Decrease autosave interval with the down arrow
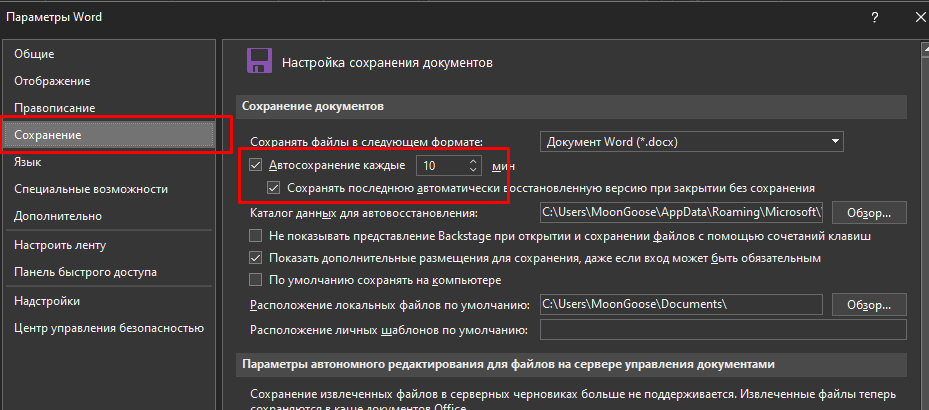 pyautogui.click(x=473, y=171)
